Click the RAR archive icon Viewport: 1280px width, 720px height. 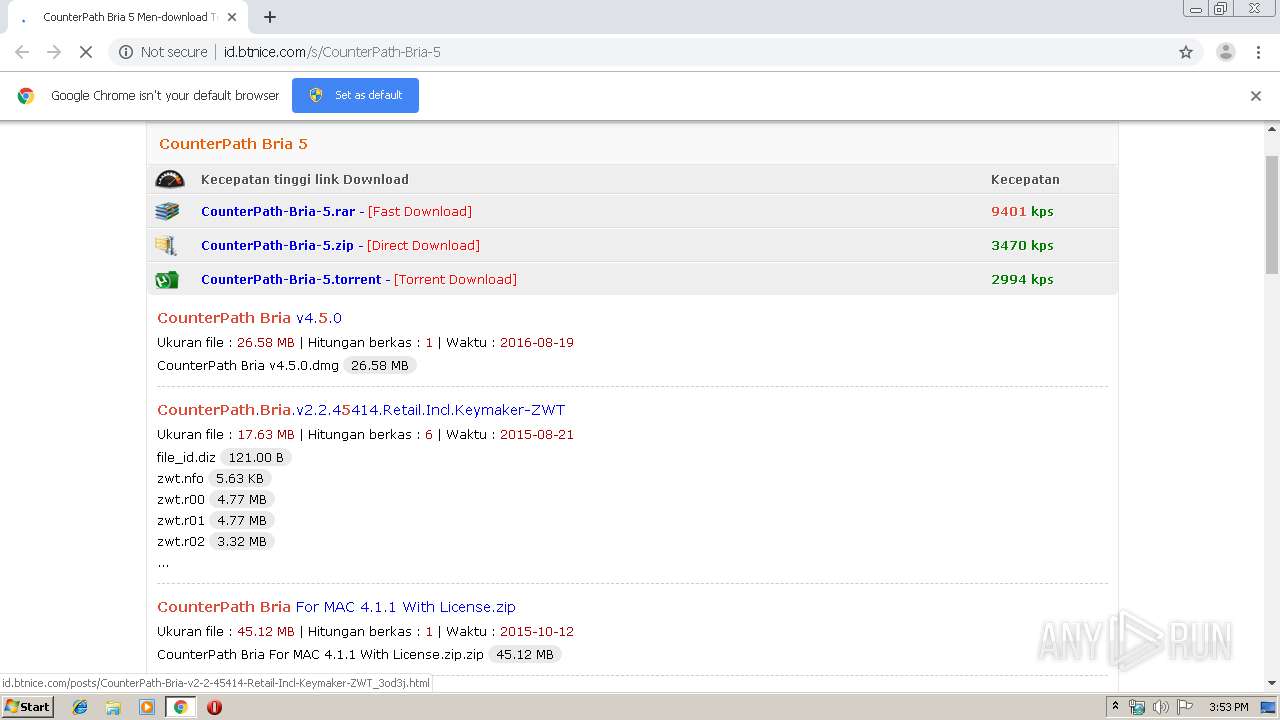click(x=167, y=211)
